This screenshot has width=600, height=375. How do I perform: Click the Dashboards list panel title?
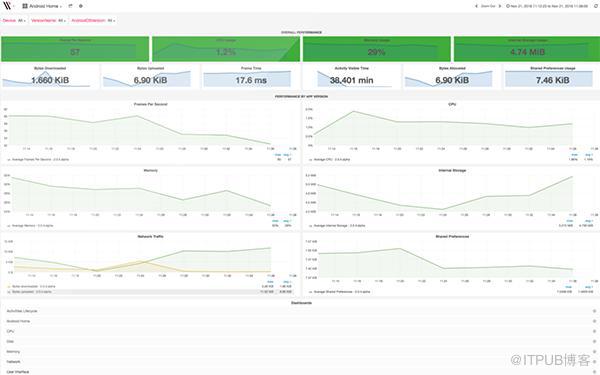pos(301,303)
